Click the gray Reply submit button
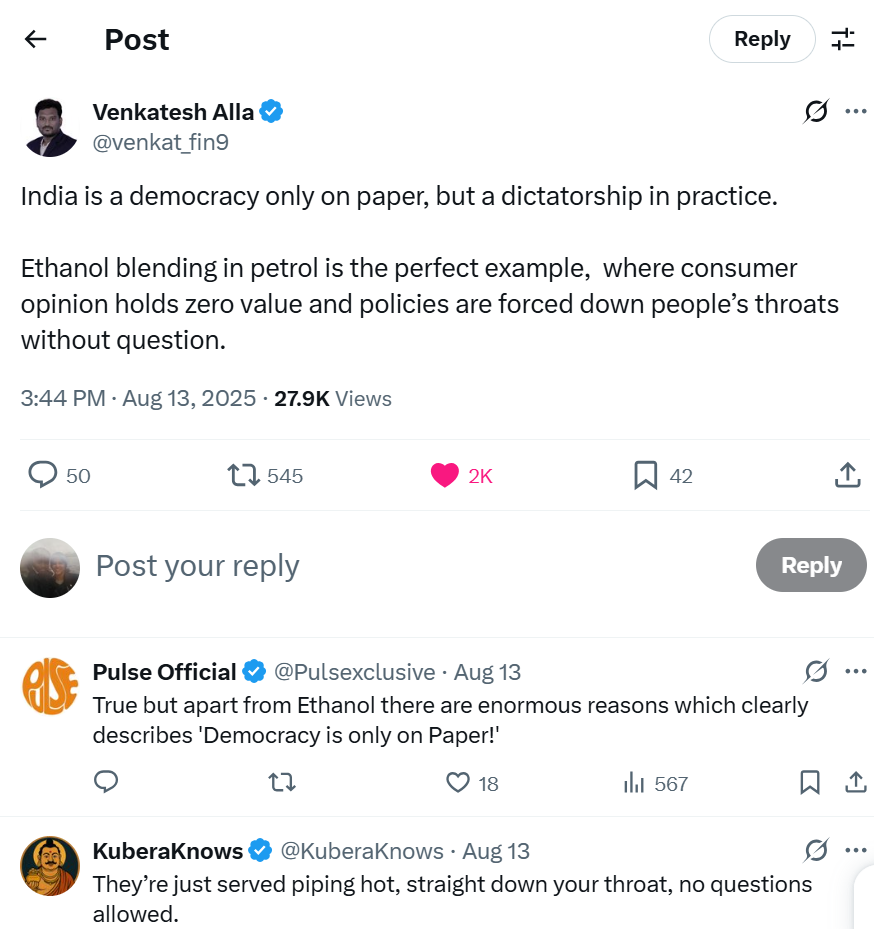 pos(811,565)
